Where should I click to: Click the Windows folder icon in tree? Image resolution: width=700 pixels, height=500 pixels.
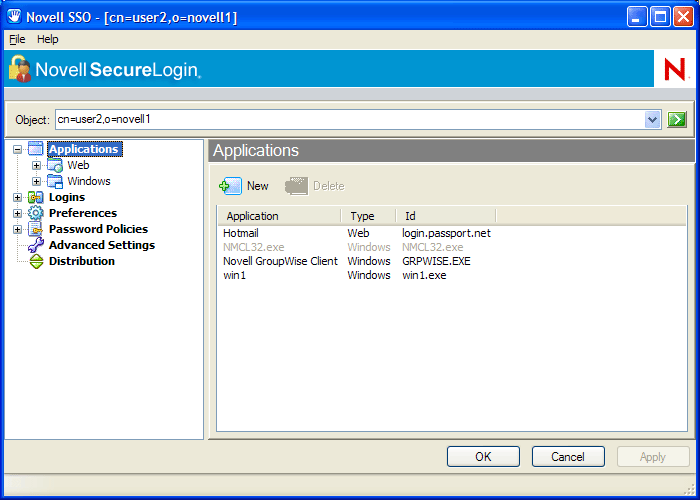tap(55, 181)
